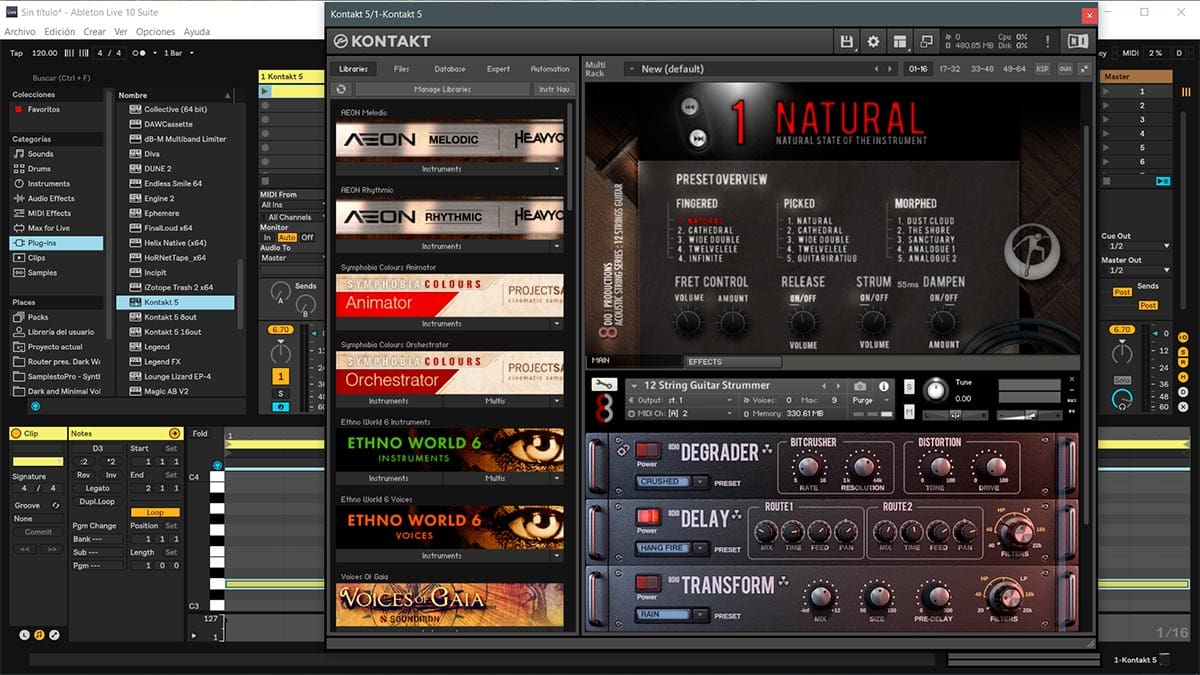Click the Instr Nav button

554,89
